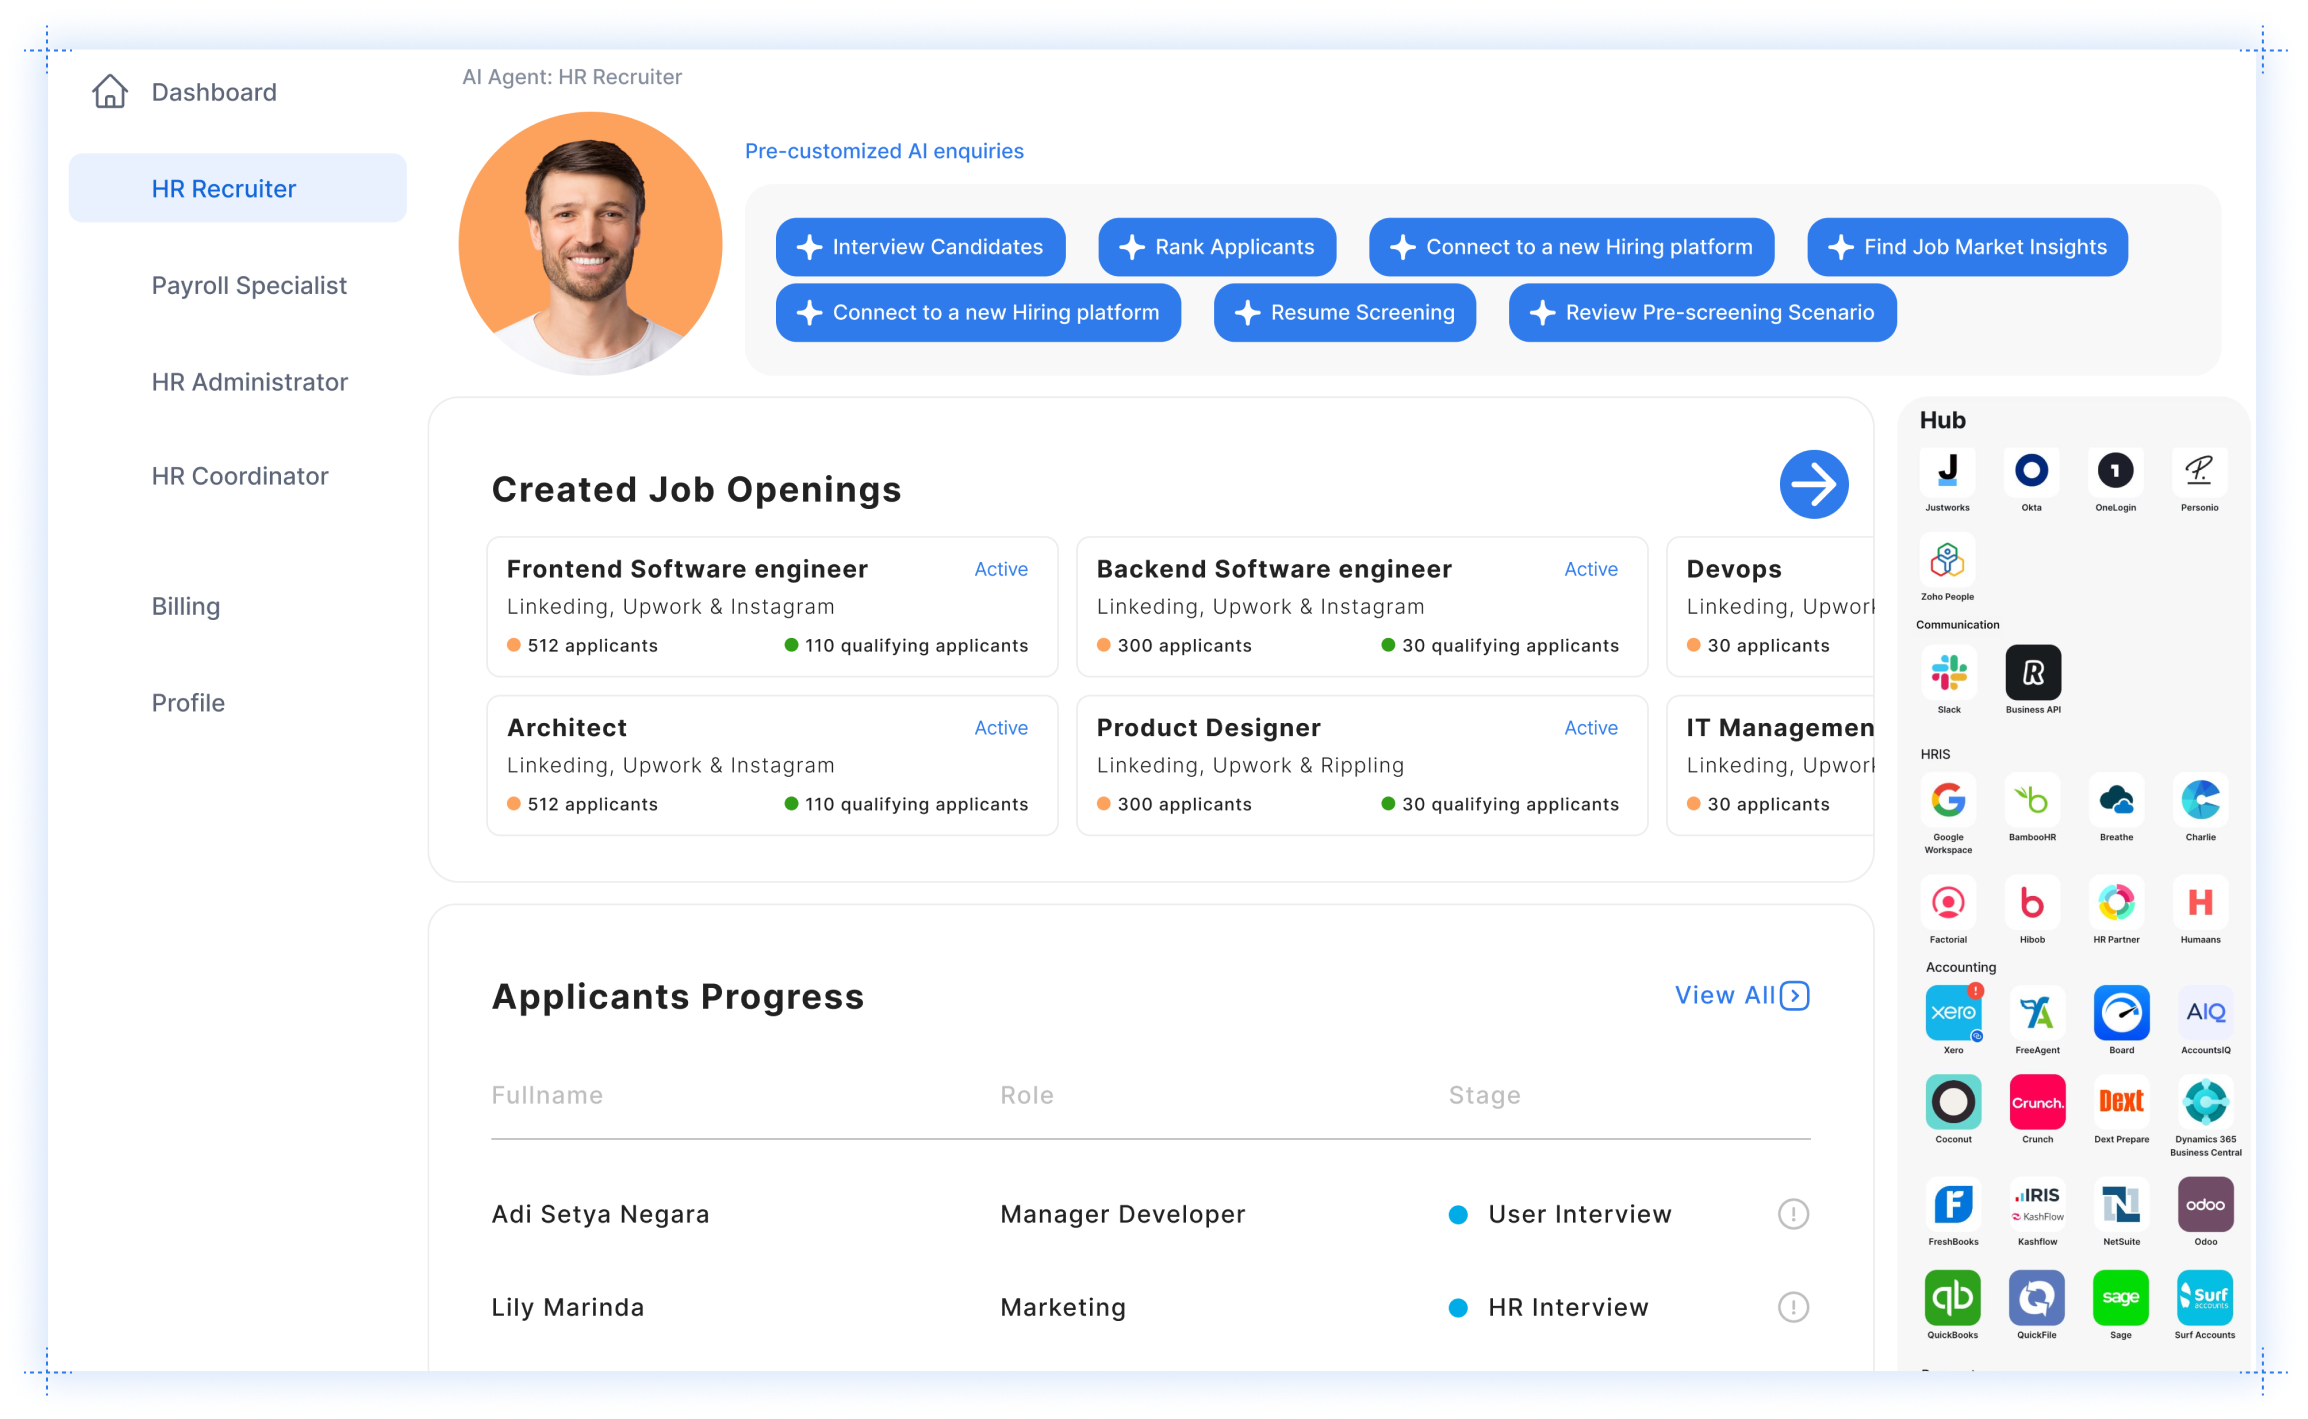Choose the Odoo accounting icon
Image resolution: width=2308 pixels, height=1419 pixels.
2205,1205
